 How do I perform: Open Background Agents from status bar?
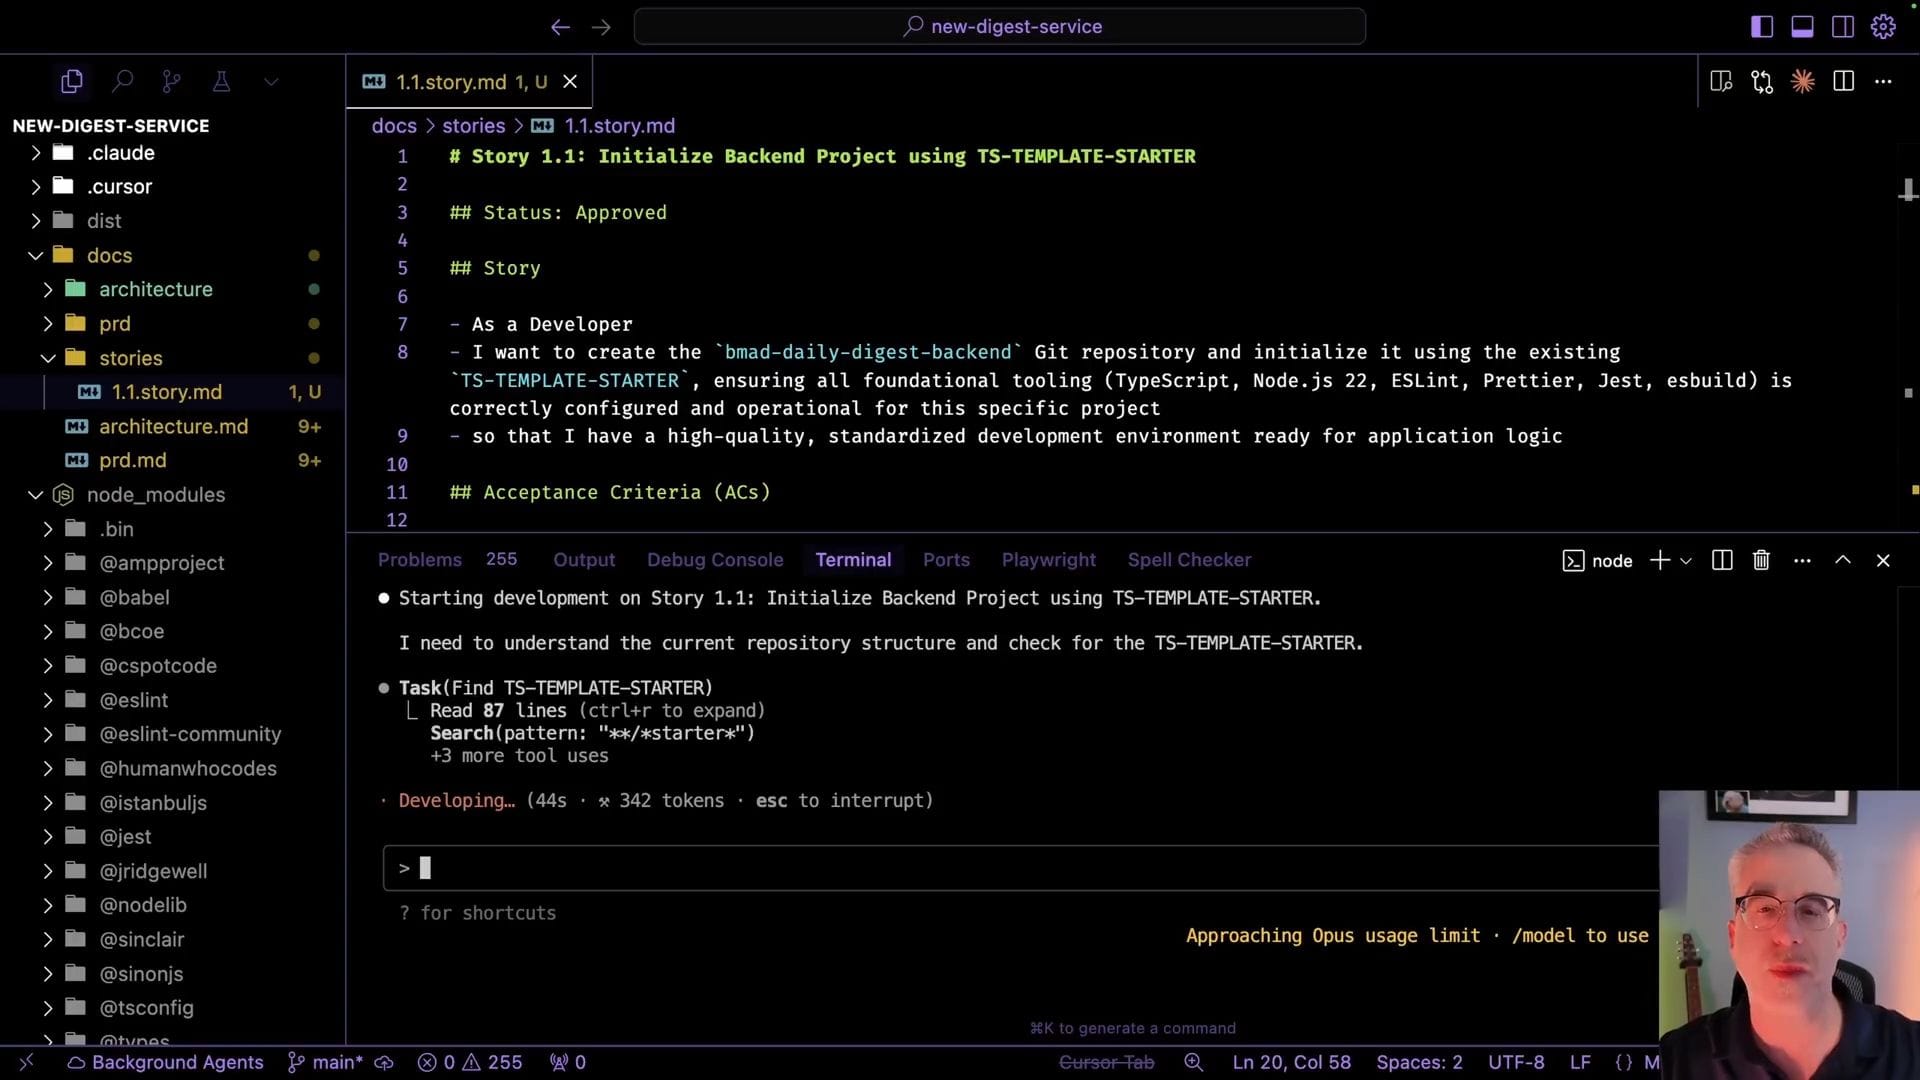click(x=165, y=1062)
